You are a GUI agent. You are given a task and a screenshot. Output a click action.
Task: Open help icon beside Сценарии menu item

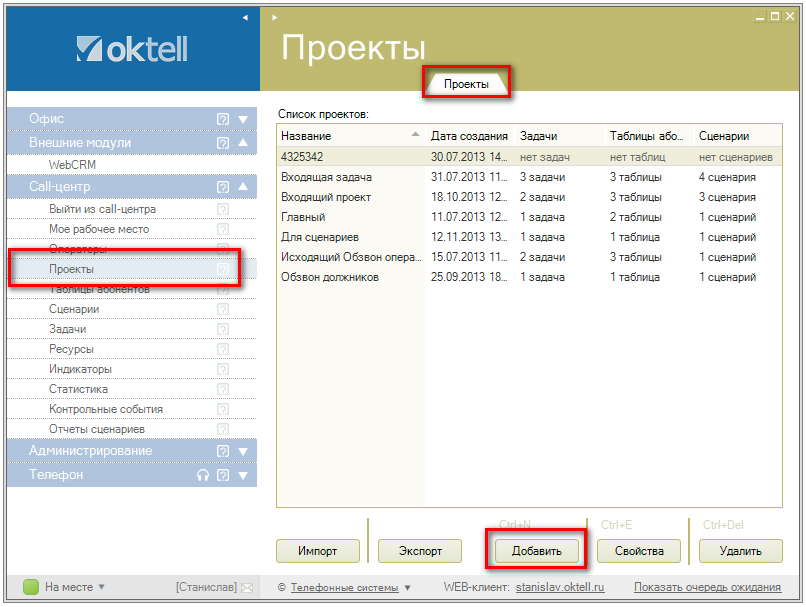coord(223,310)
